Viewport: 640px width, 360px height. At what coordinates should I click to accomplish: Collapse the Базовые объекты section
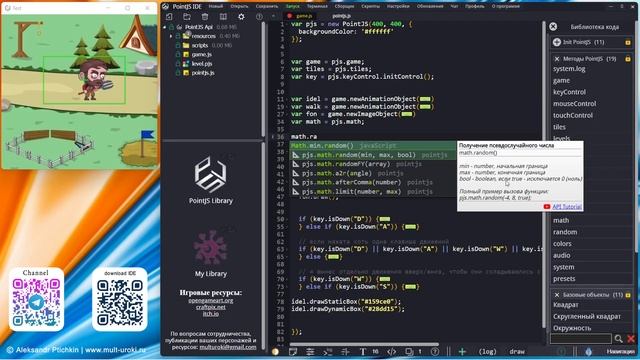click(557, 295)
